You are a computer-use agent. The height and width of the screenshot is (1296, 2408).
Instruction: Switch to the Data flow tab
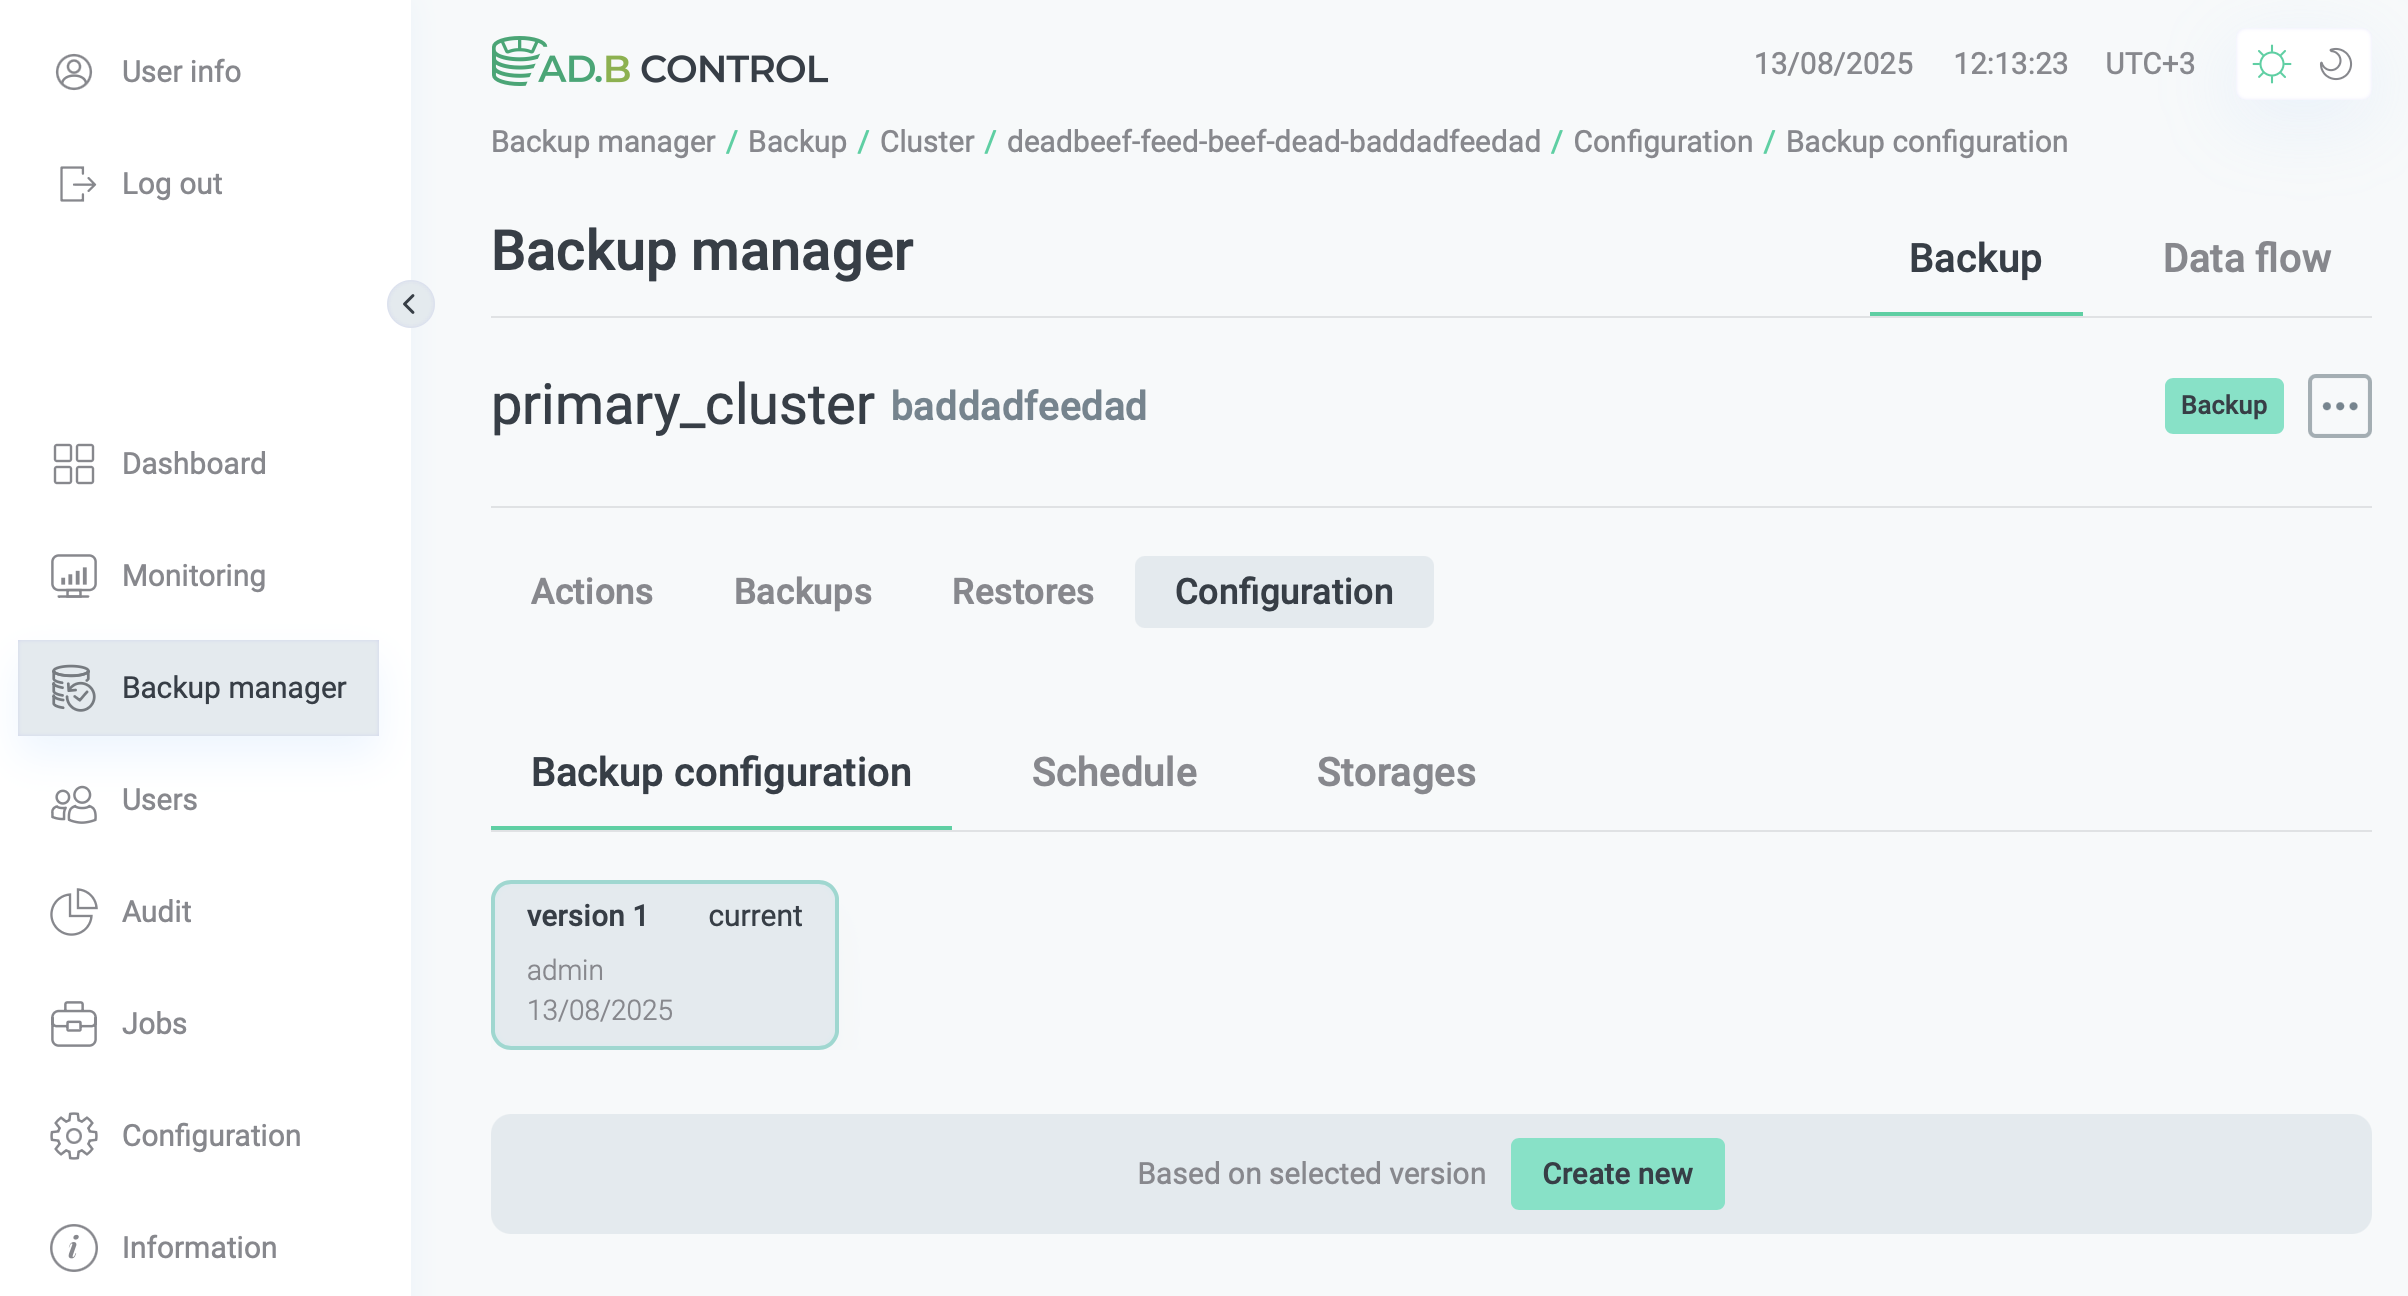2246,258
